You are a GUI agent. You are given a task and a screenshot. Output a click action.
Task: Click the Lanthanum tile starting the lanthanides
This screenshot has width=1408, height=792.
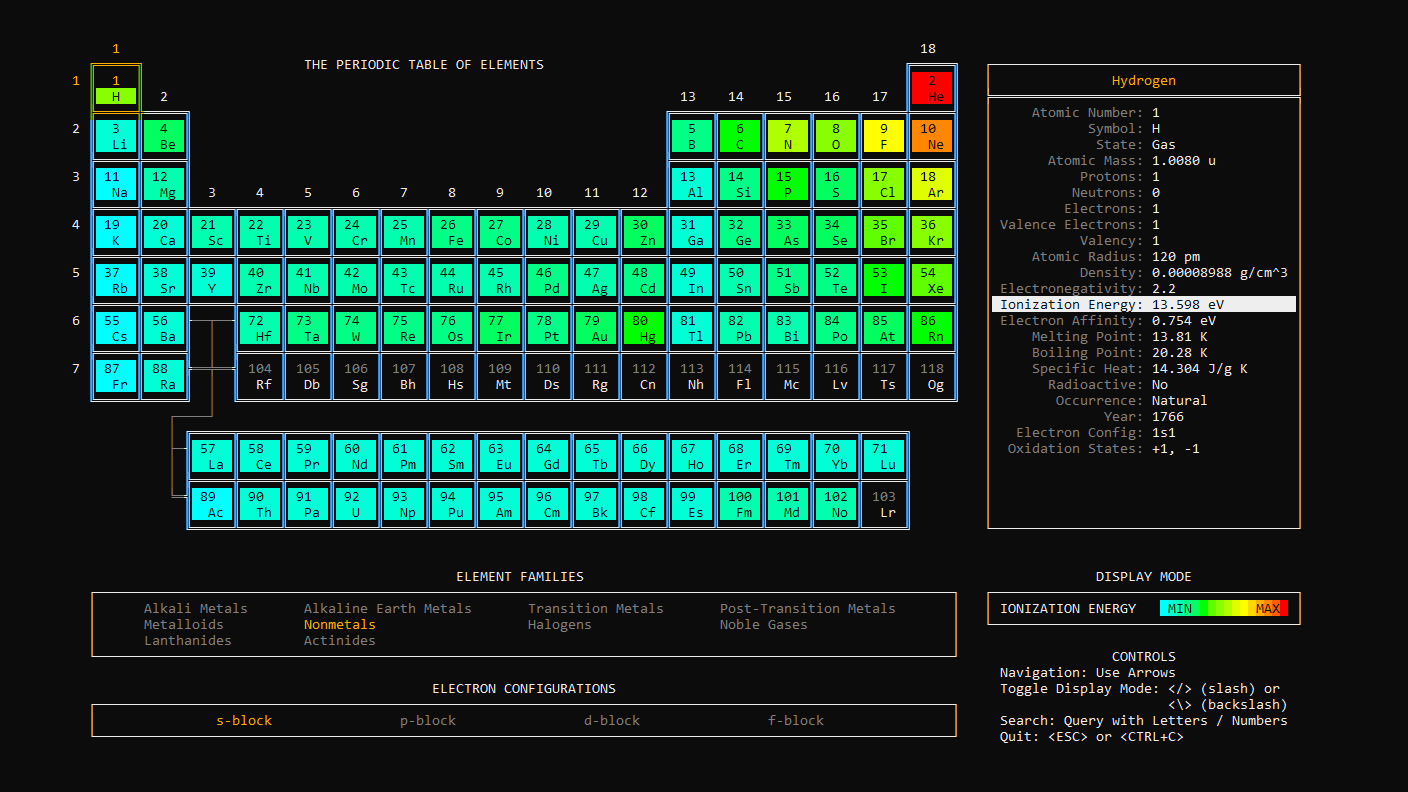212,454
